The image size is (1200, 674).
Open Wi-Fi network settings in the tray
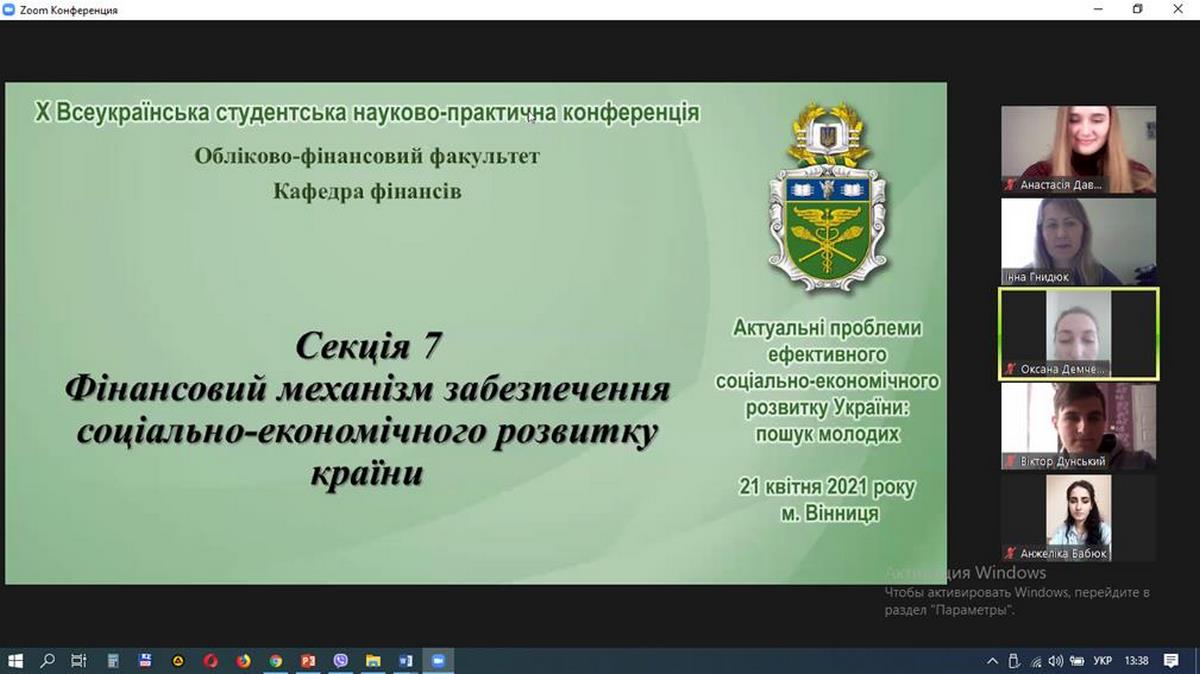coord(1035,661)
